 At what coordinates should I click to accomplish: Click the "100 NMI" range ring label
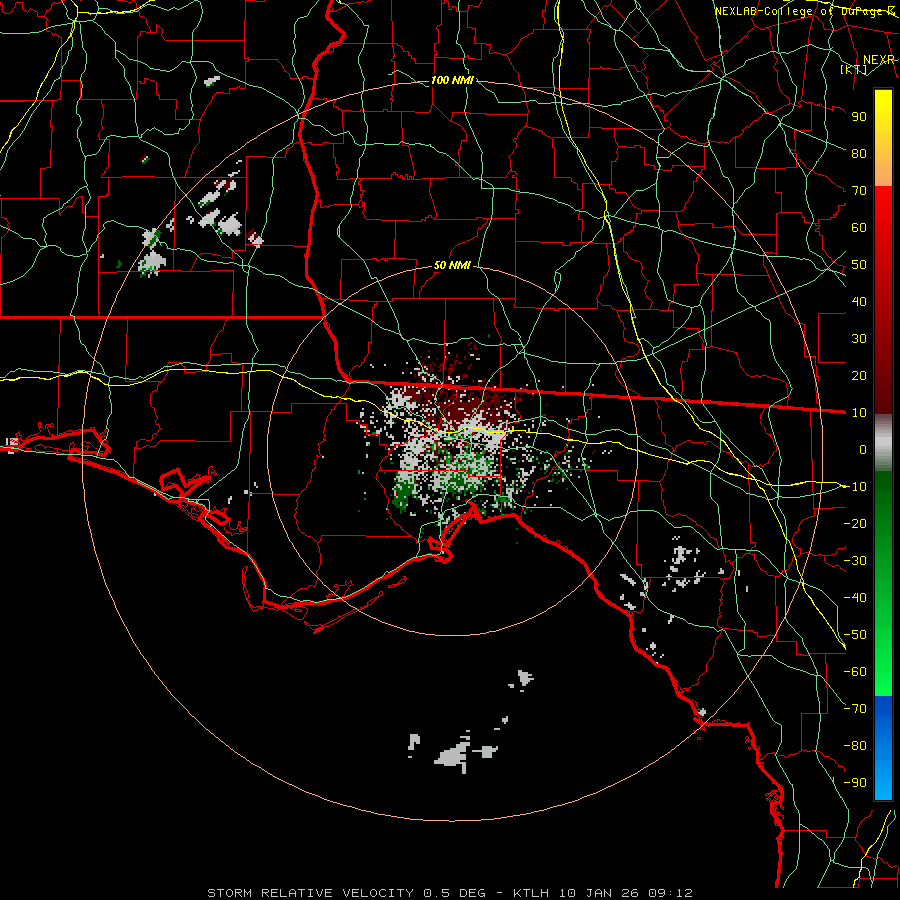[x=452, y=80]
